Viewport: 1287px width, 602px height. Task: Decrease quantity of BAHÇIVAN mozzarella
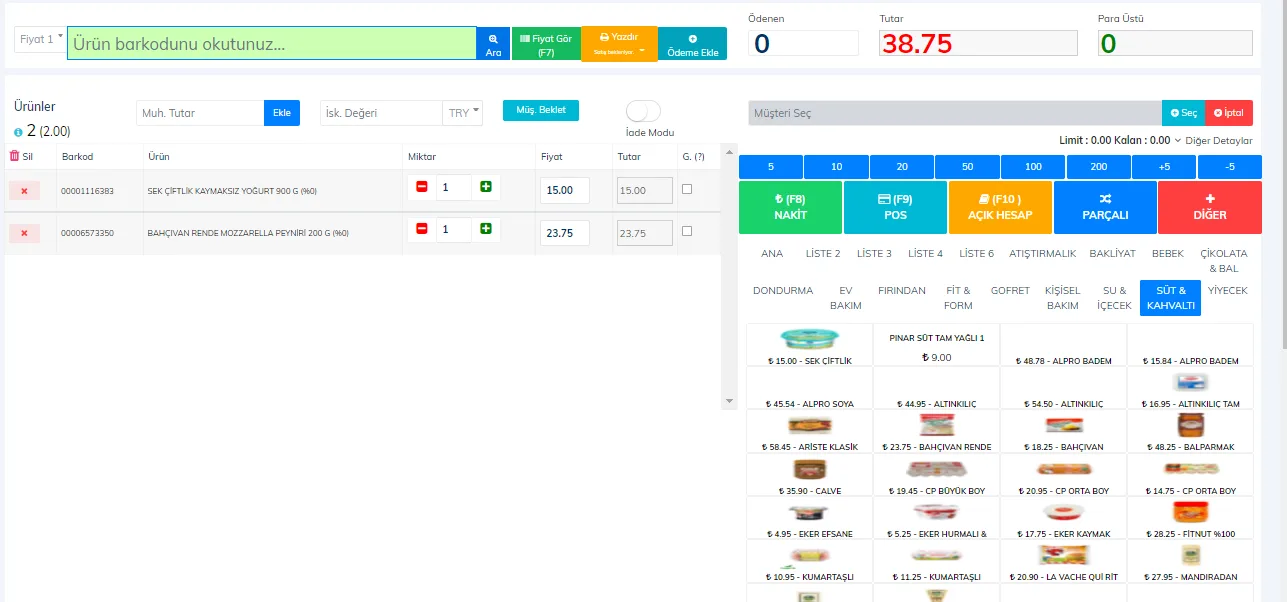[x=421, y=229]
